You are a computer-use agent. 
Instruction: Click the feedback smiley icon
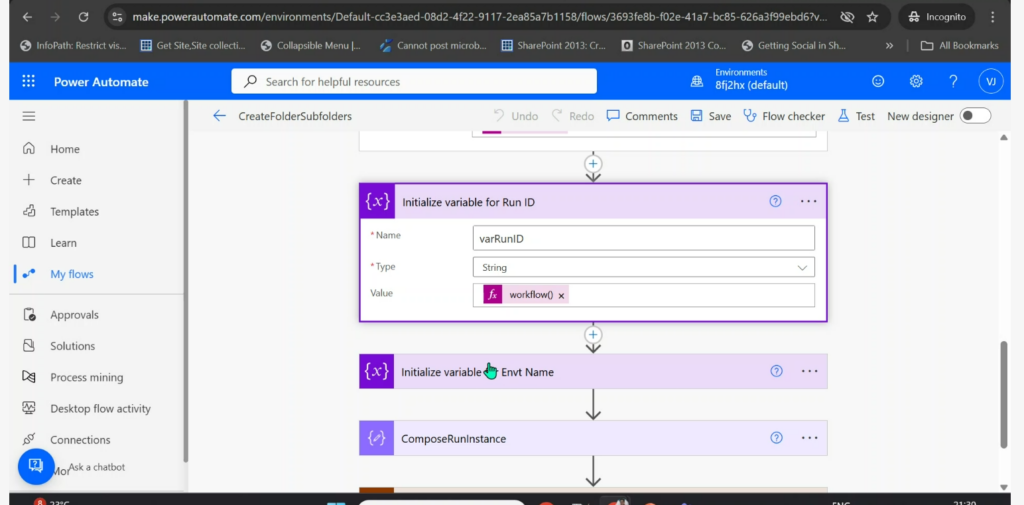(878, 81)
